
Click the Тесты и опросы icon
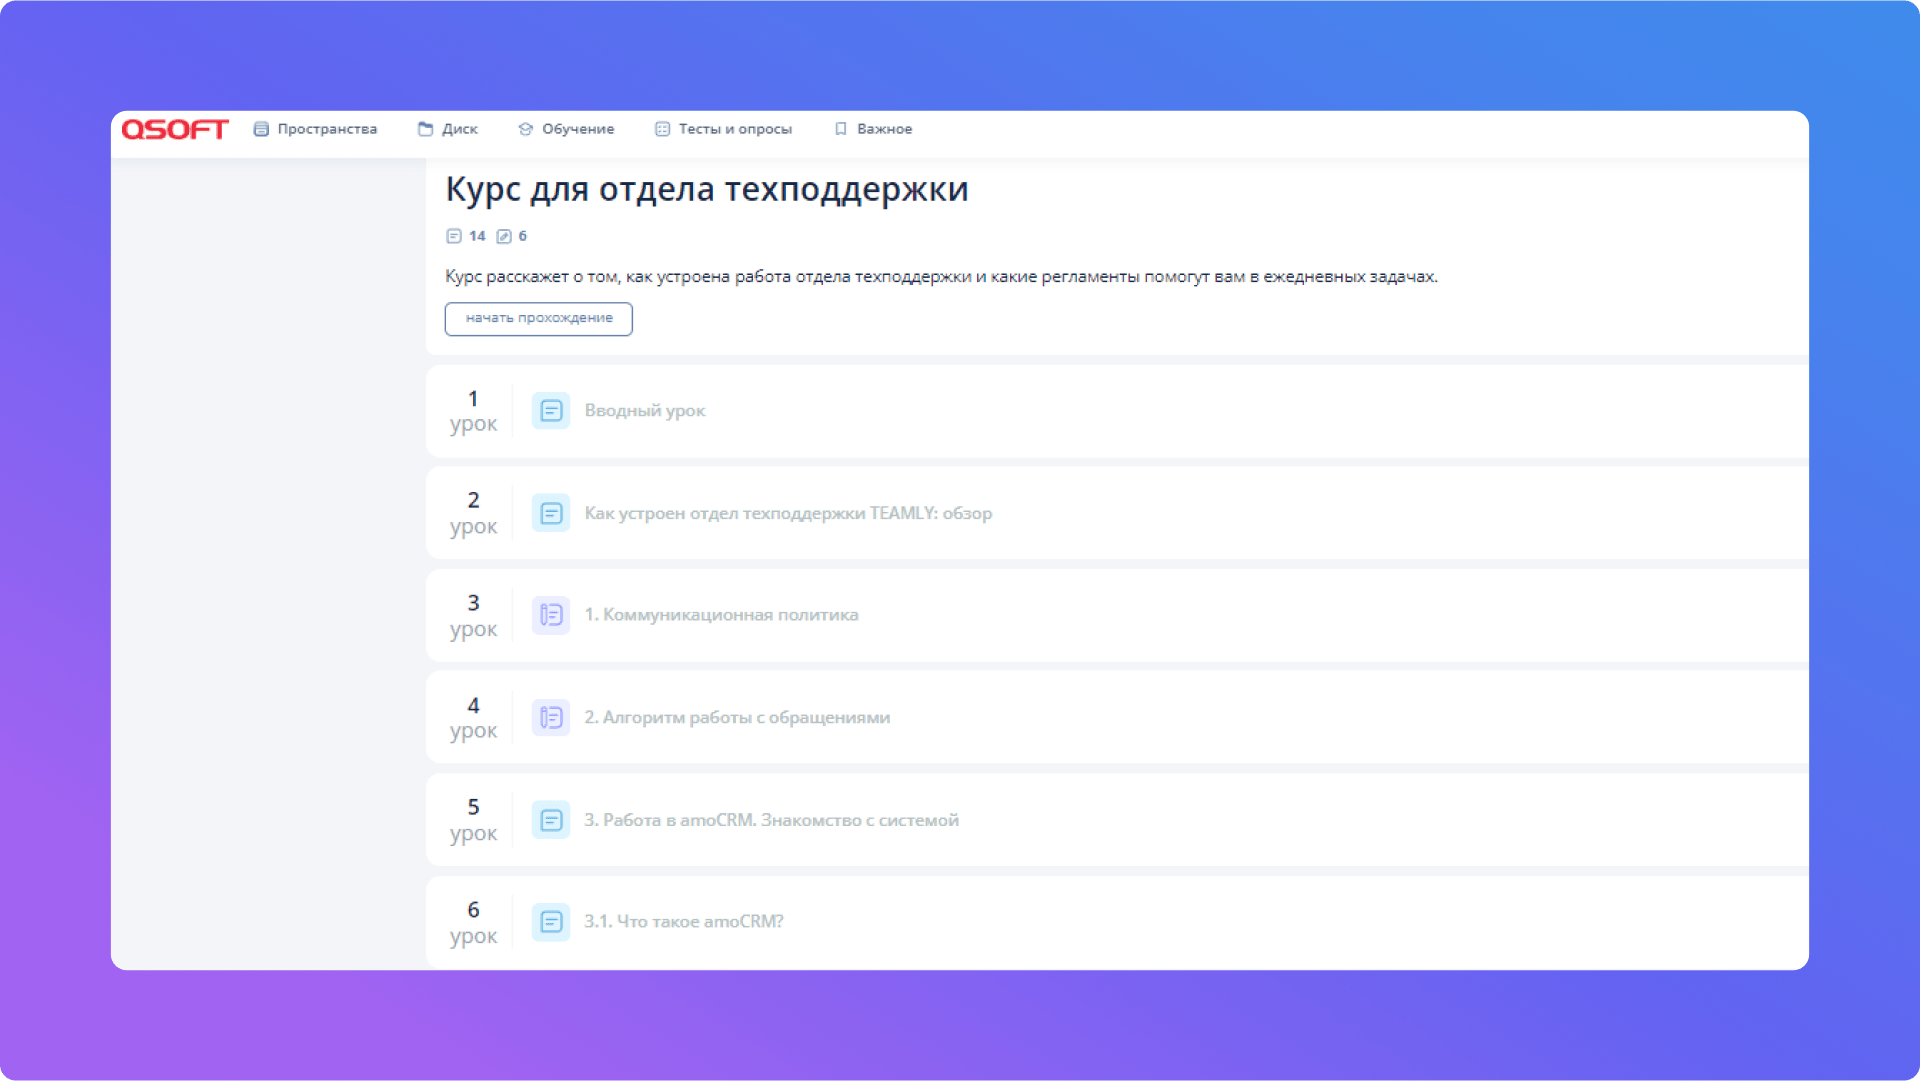(662, 129)
